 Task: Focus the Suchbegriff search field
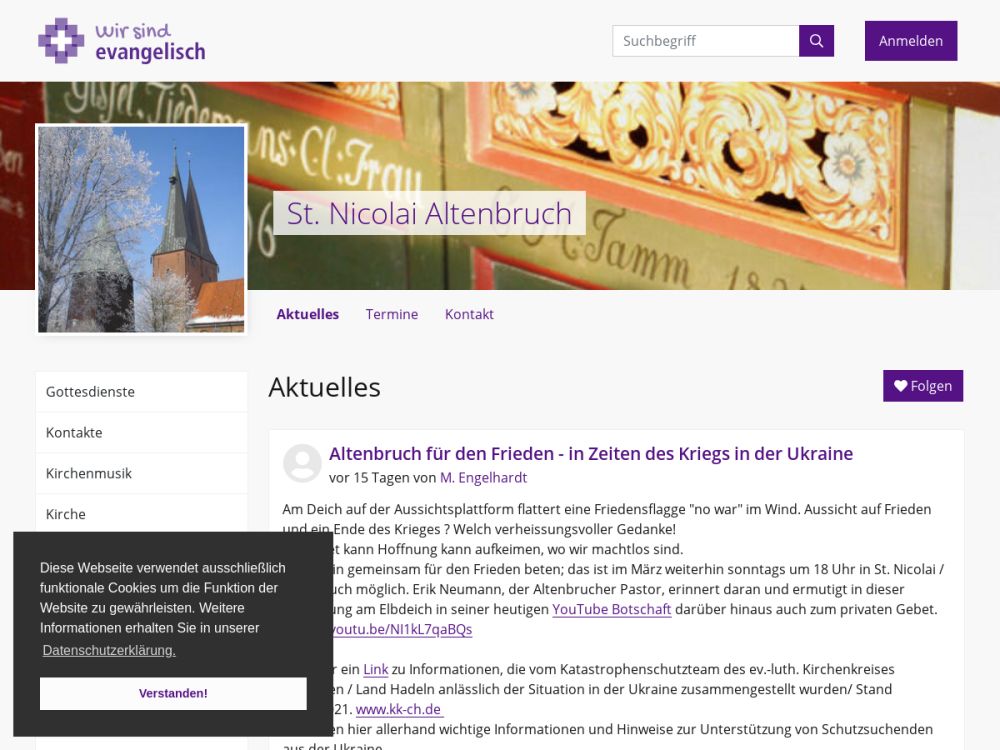pyautogui.click(x=705, y=41)
